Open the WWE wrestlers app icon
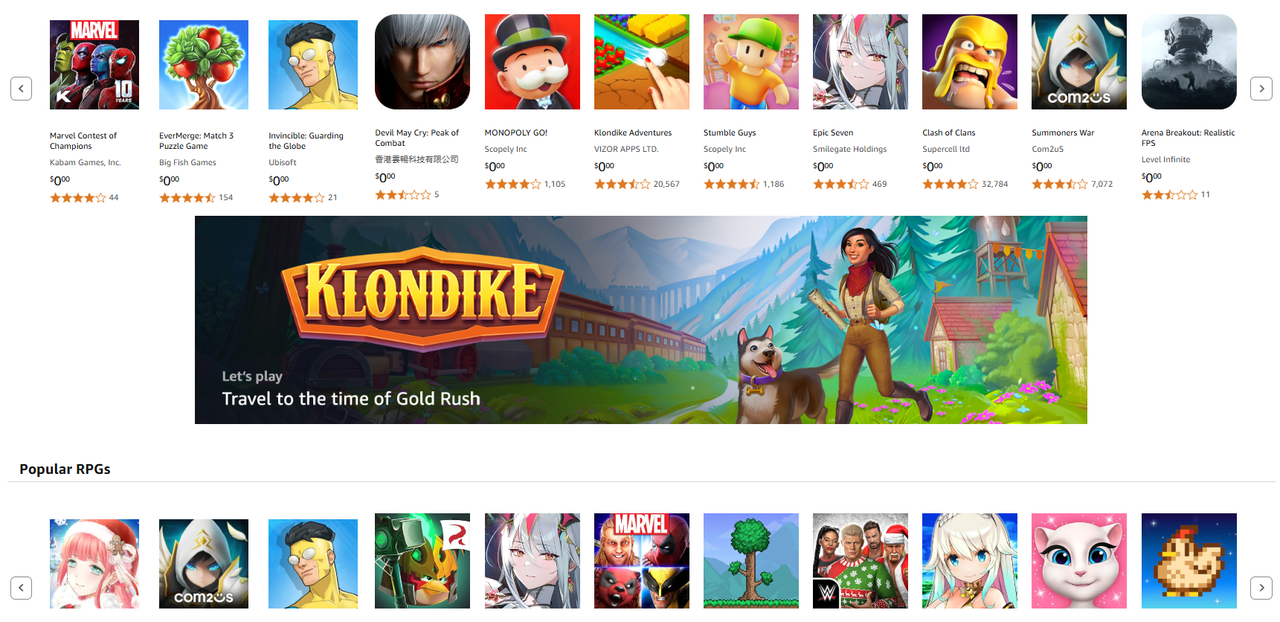This screenshot has width=1280, height=622. (860, 561)
